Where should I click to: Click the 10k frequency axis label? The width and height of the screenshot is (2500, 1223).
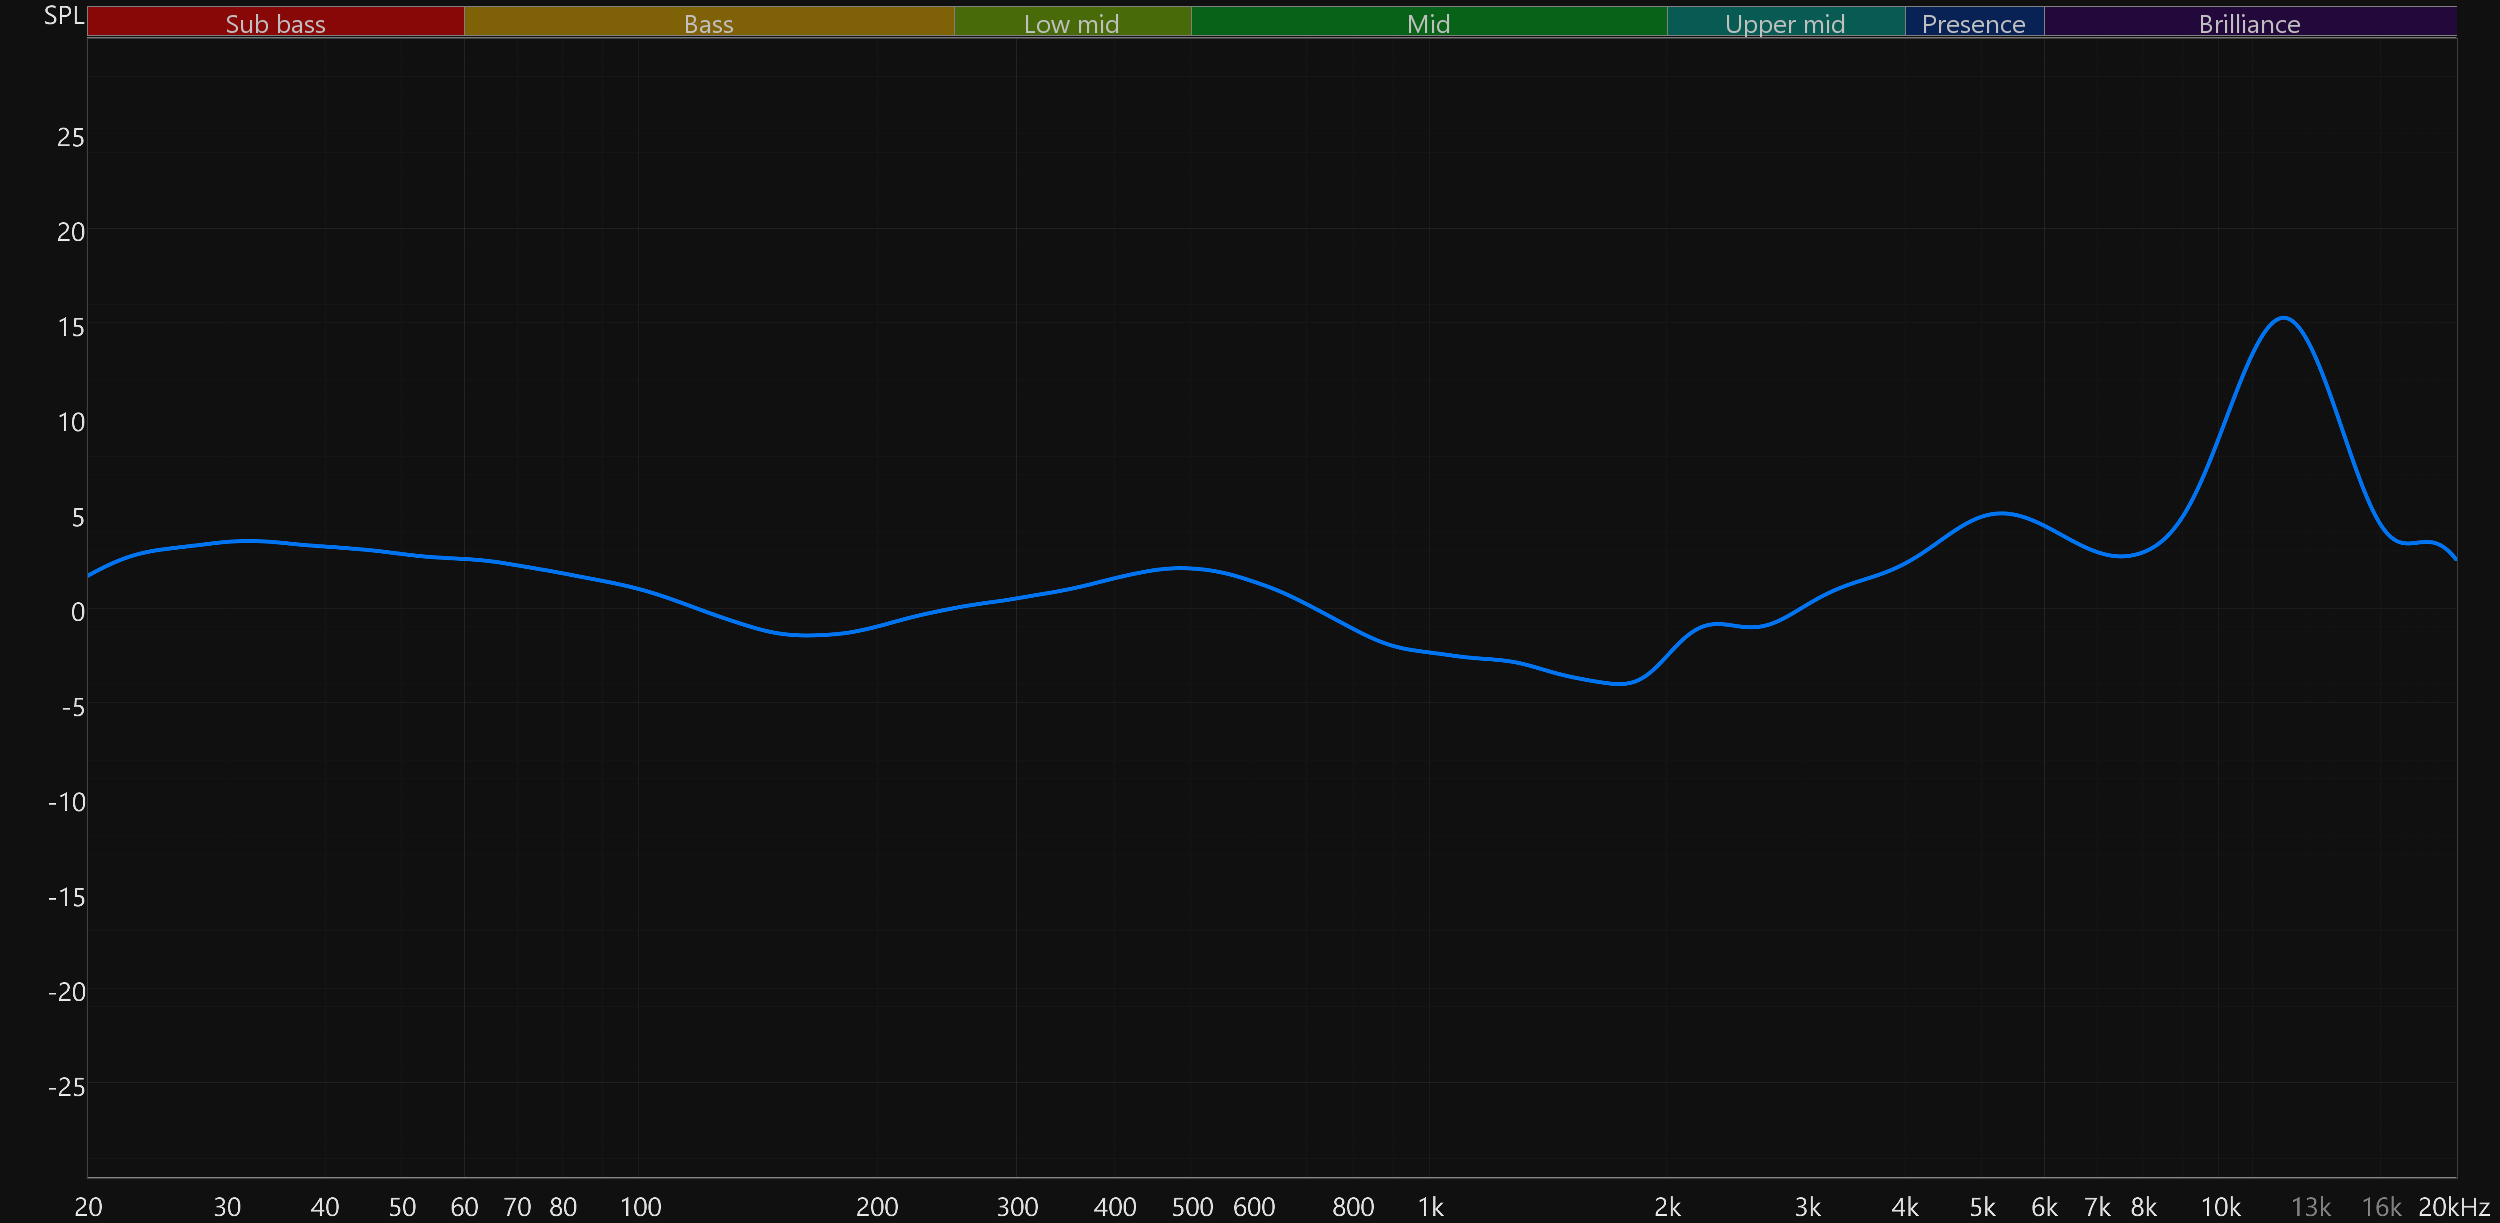[2220, 1207]
